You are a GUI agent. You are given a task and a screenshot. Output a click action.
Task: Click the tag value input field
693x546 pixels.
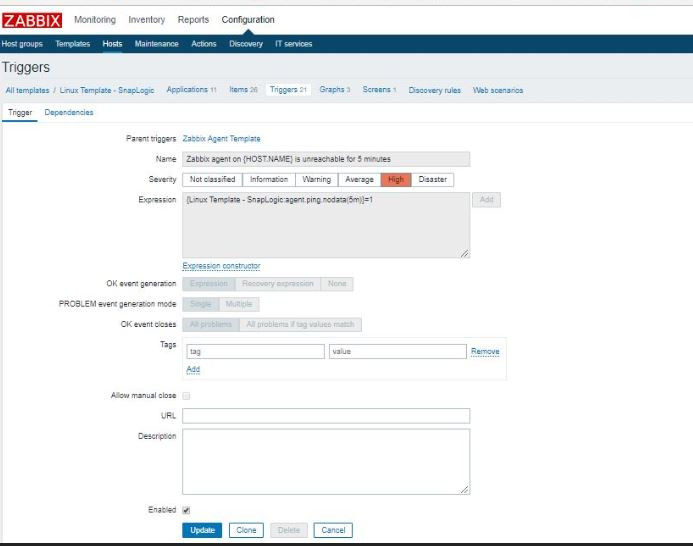tap(398, 352)
